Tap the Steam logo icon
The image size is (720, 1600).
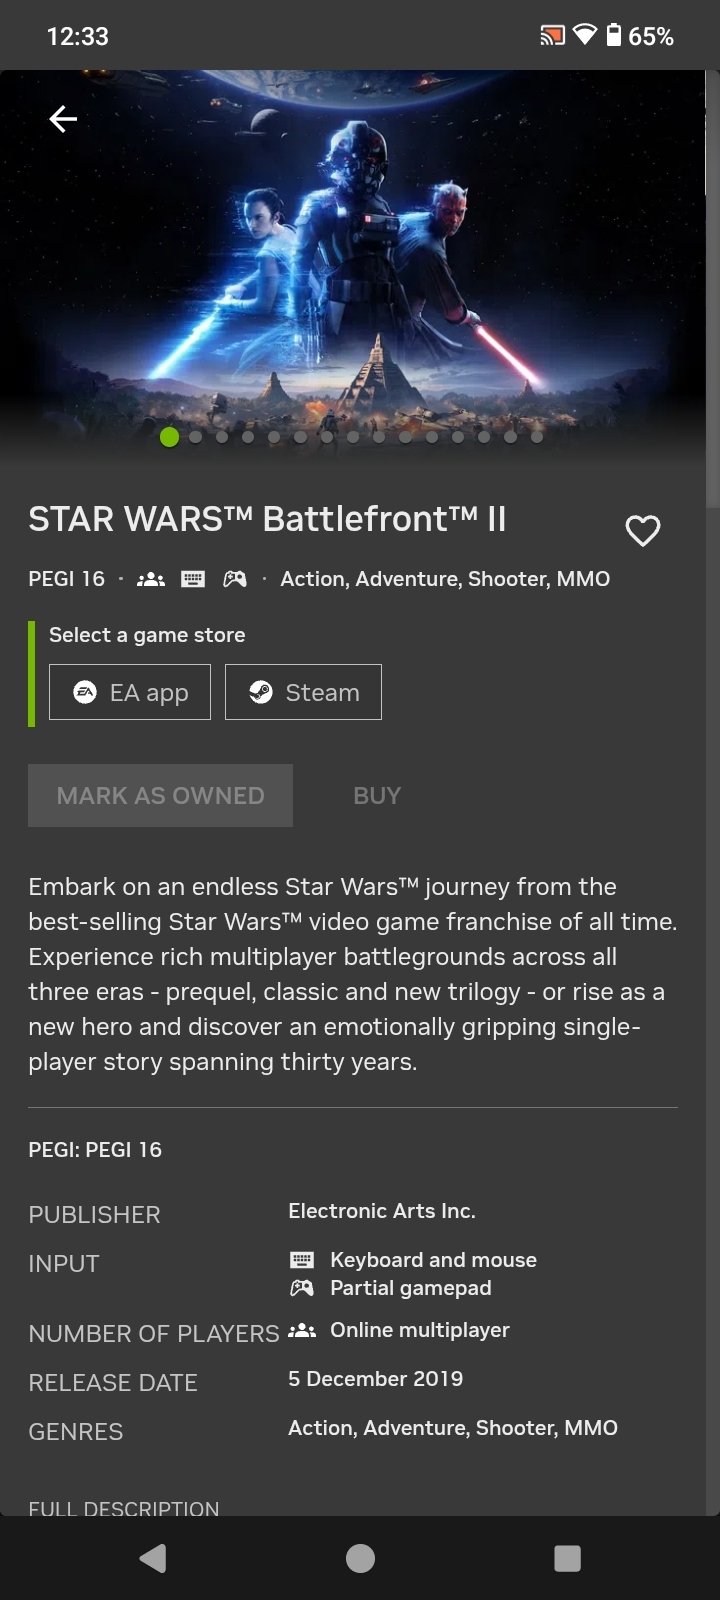(262, 691)
